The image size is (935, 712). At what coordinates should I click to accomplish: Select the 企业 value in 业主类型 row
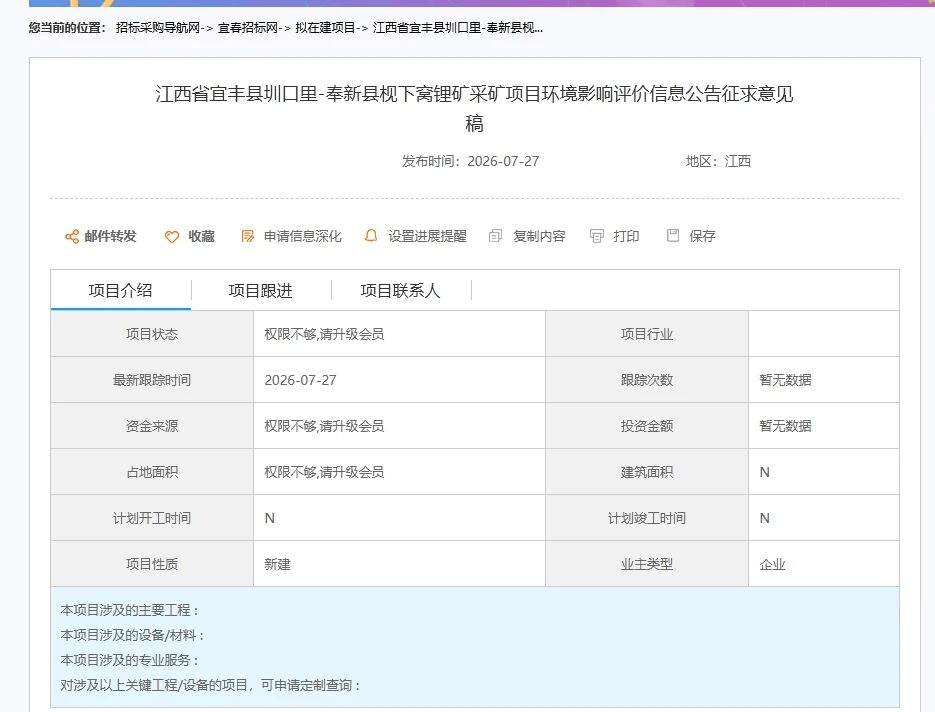[772, 565]
